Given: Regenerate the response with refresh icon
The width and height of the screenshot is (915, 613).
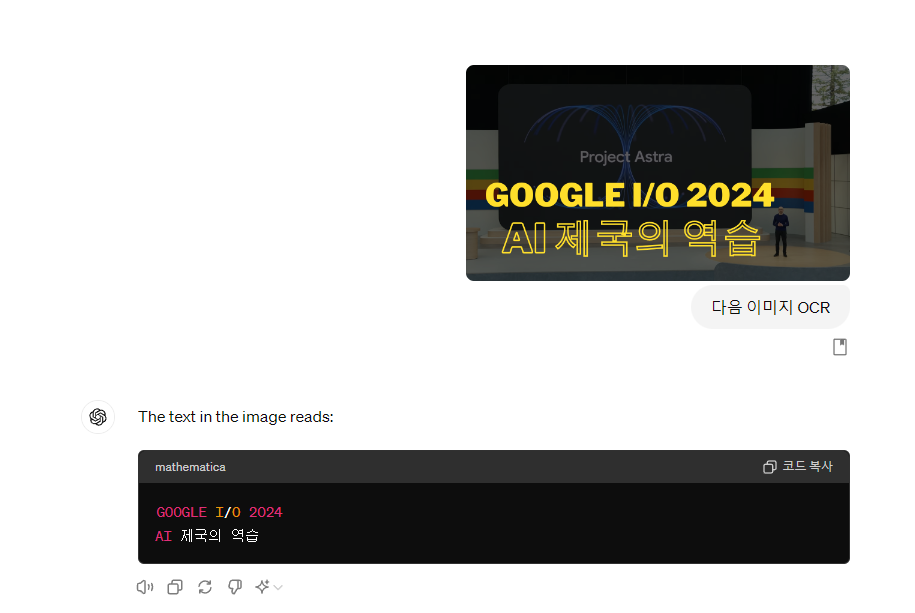Looking at the screenshot, I should [205, 587].
